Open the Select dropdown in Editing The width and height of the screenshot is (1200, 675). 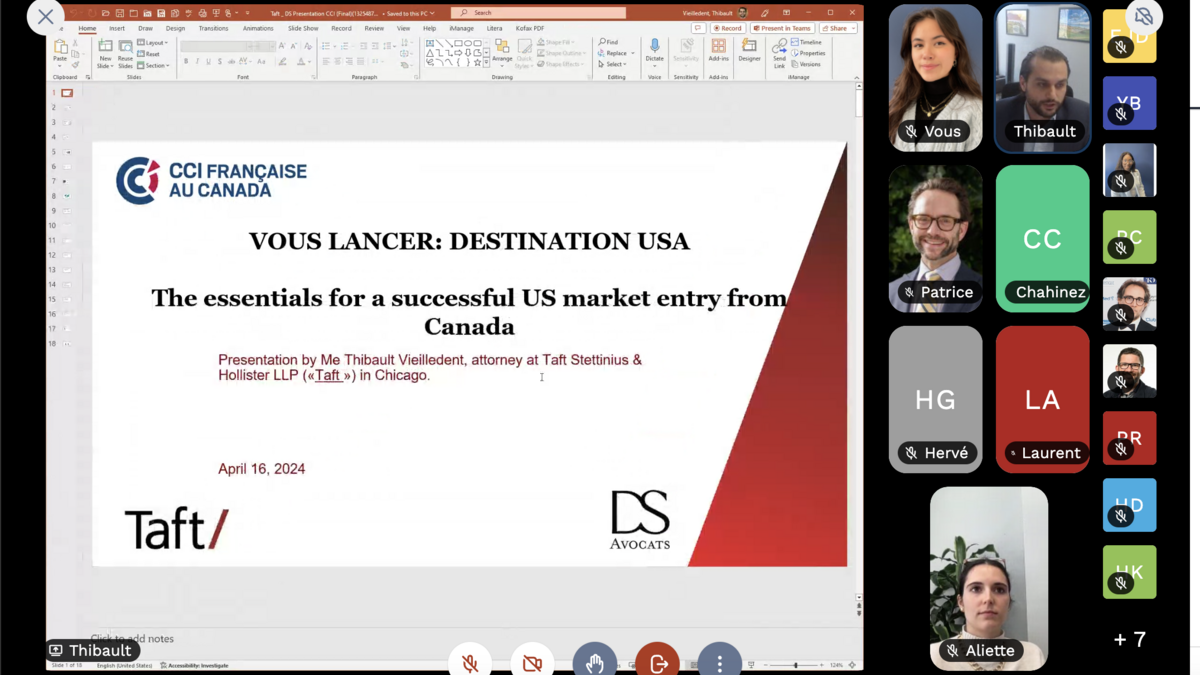coord(614,64)
